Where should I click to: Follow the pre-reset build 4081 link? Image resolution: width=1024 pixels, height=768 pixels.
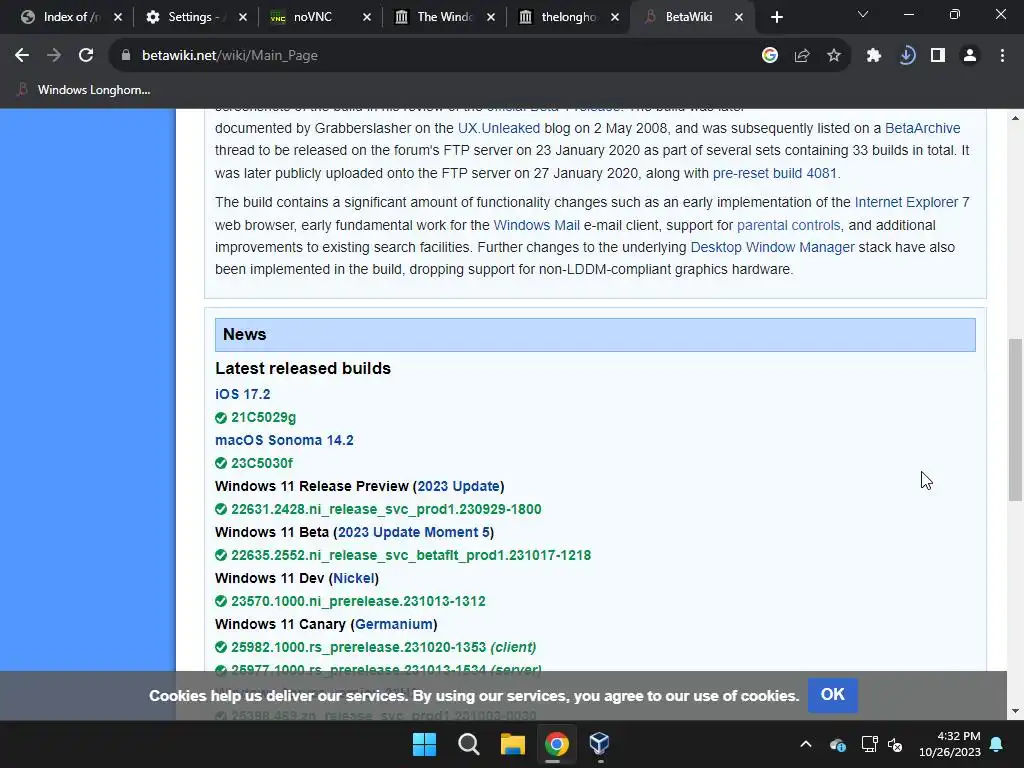775,173
